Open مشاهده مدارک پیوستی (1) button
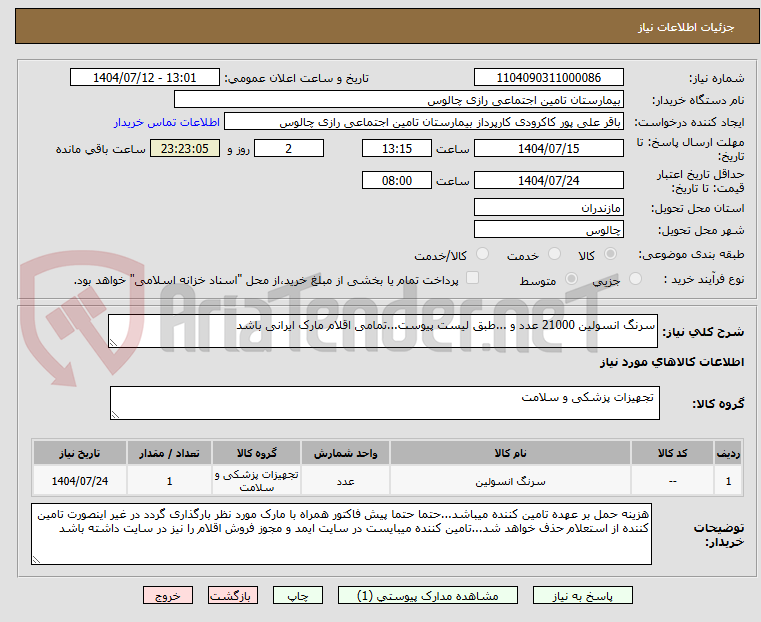761x622 pixels. (428, 595)
